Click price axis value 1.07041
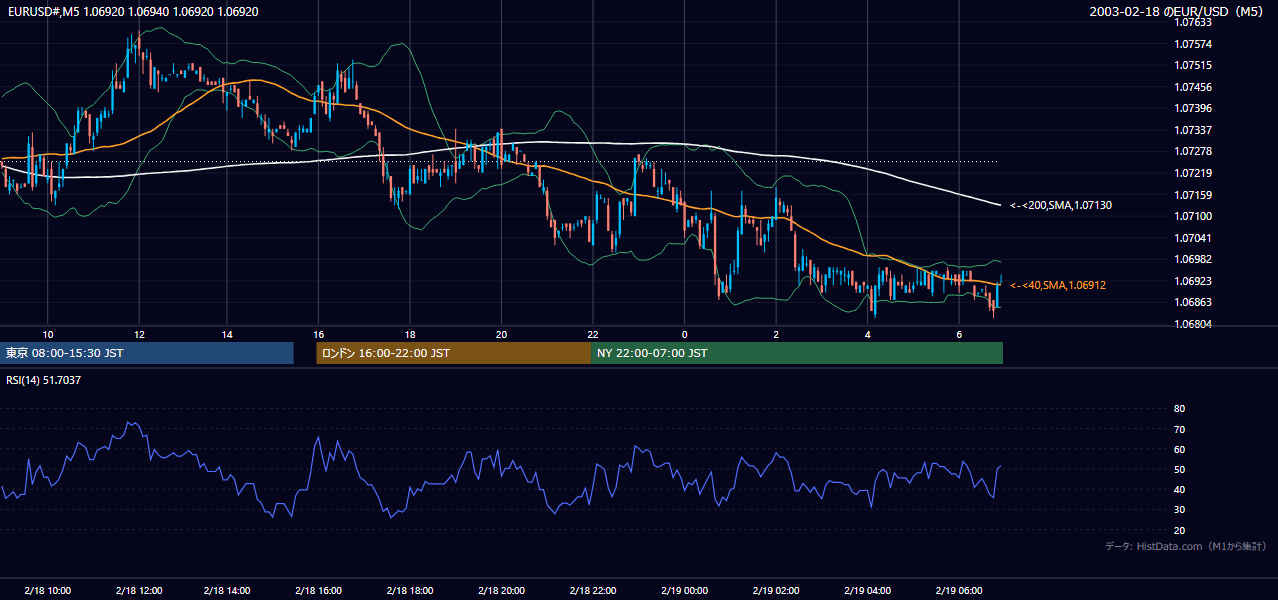1278x600 pixels. click(1192, 238)
